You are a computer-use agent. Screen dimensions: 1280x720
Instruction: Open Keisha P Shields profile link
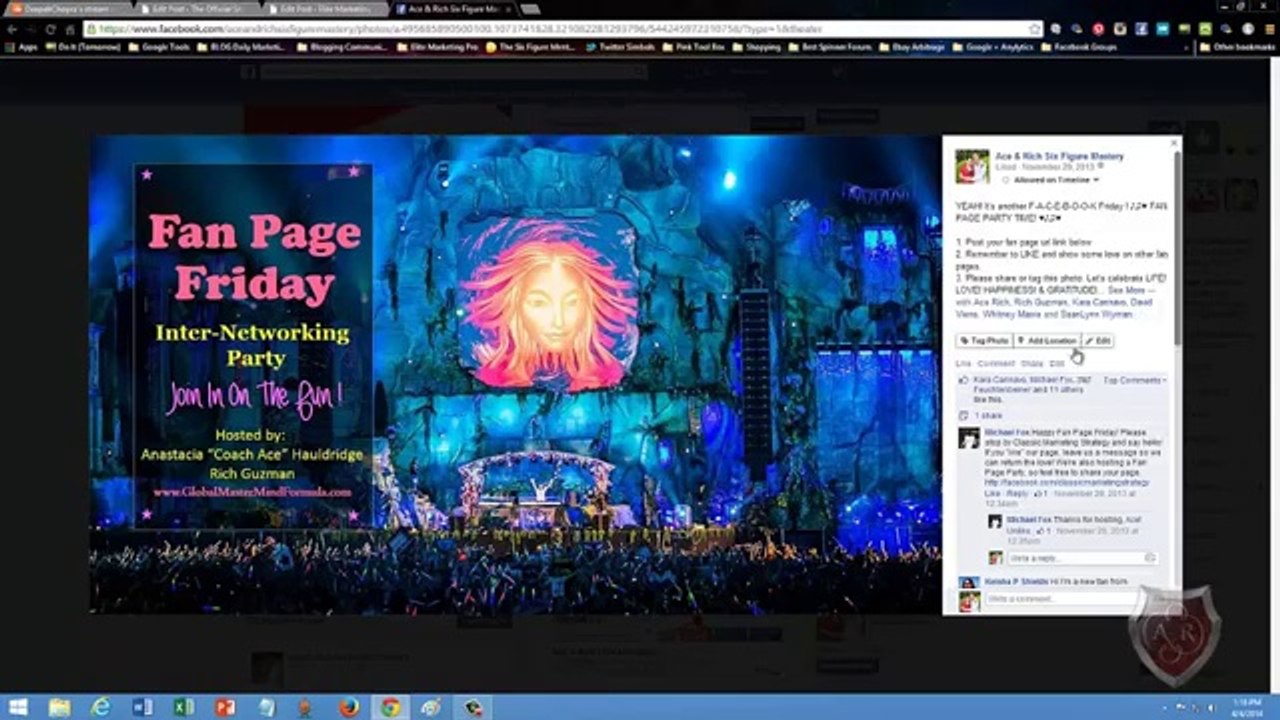tap(1016, 582)
